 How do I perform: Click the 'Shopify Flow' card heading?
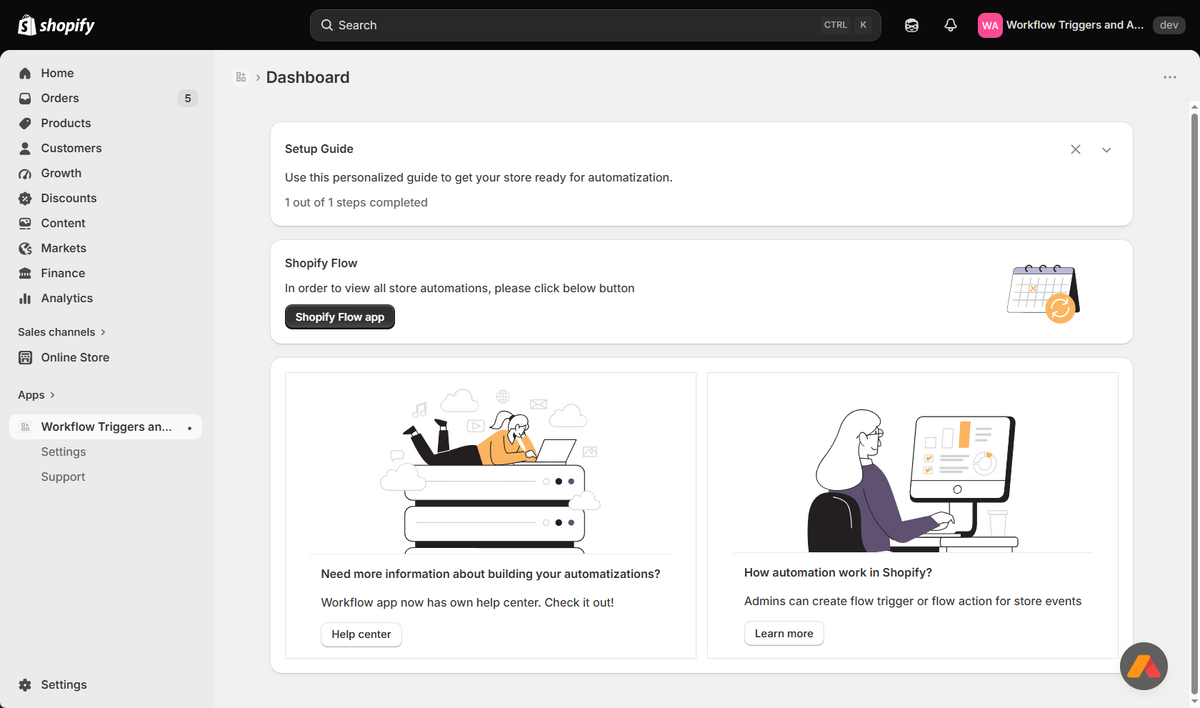point(321,263)
